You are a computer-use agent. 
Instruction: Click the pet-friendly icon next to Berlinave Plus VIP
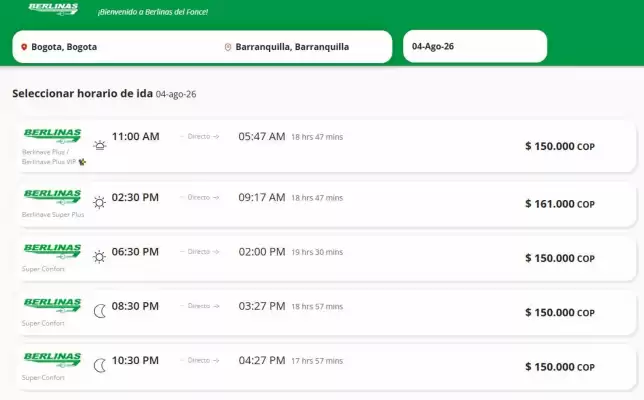[x=83, y=162]
